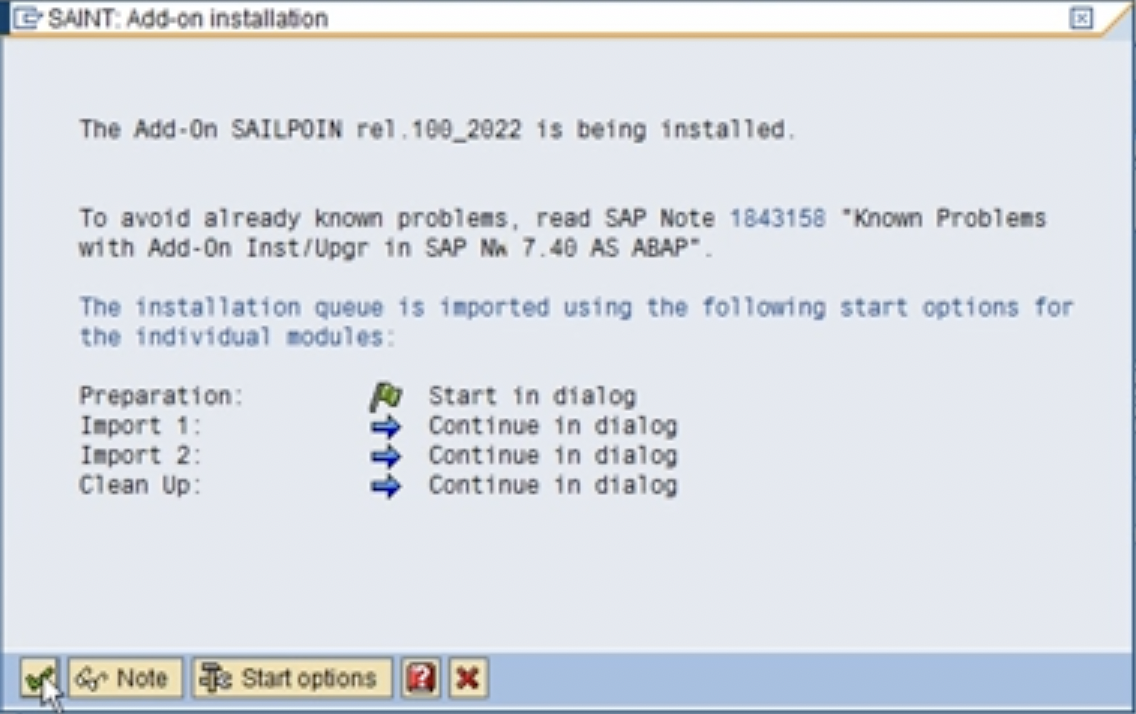Click the 'Import 2:' label
Screen dimensions: 1136x714
click(x=140, y=455)
